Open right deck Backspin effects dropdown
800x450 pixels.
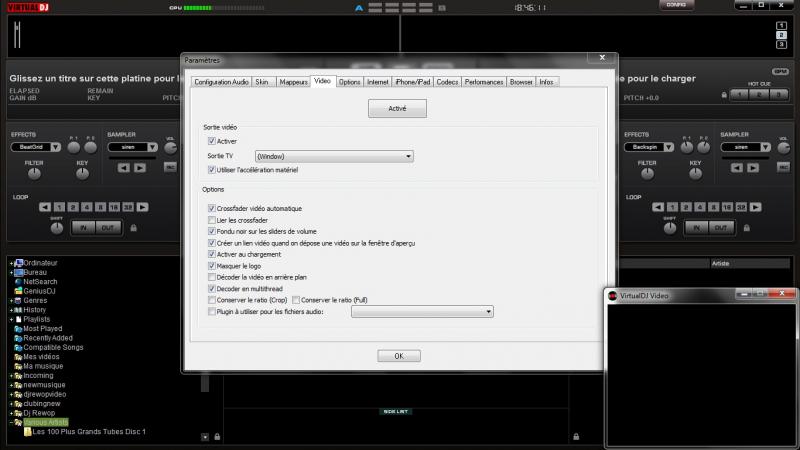pos(668,147)
